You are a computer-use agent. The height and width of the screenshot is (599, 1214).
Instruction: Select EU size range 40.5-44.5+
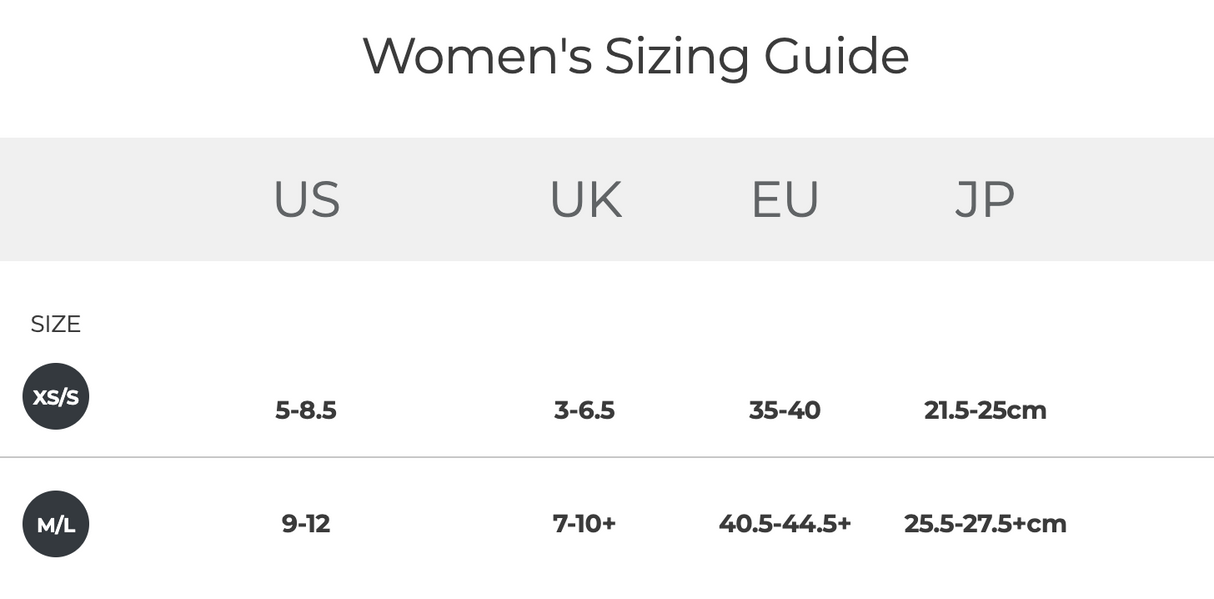point(785,523)
